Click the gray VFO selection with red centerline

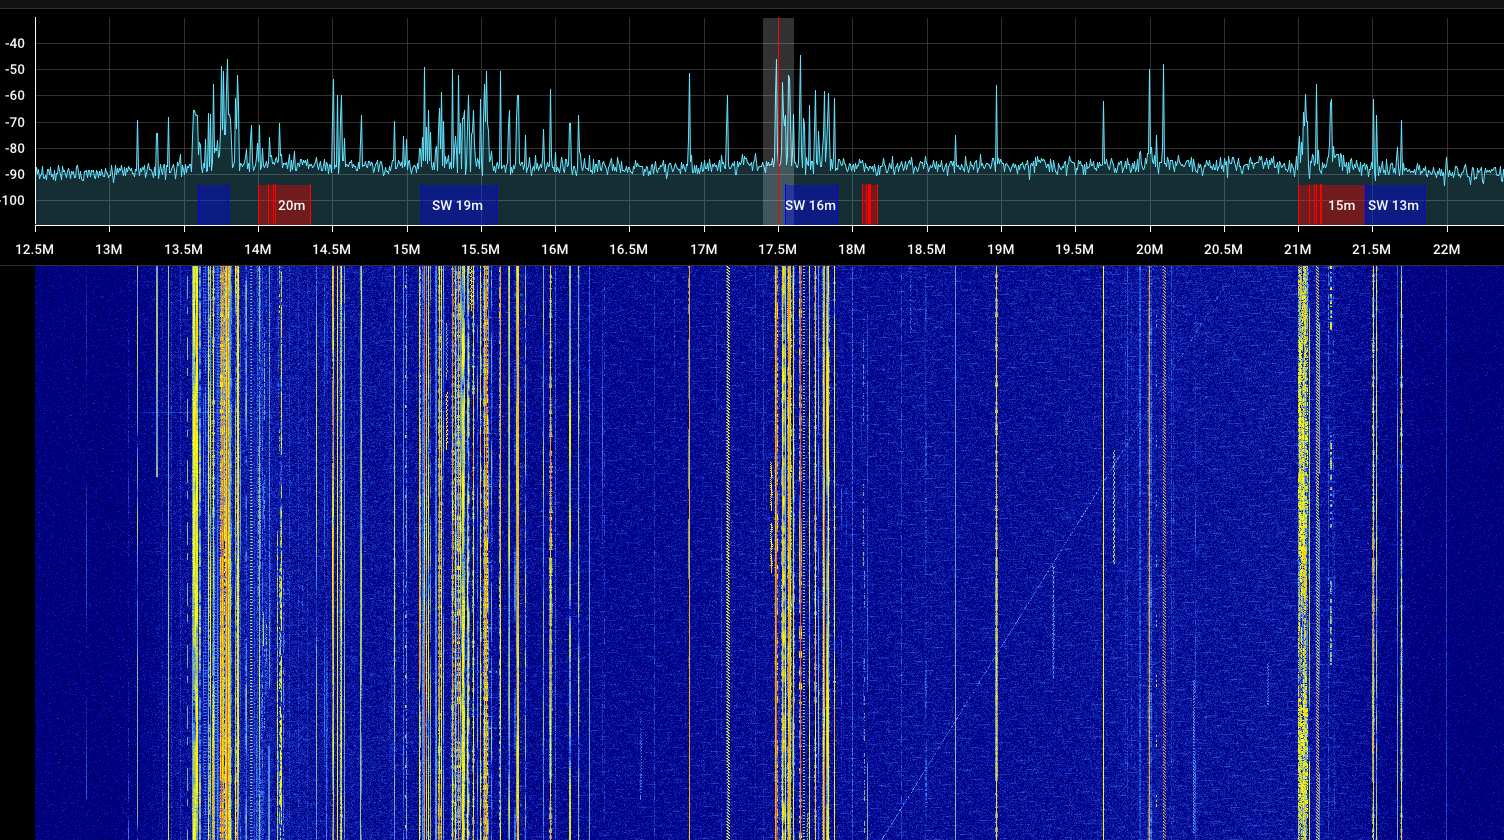coord(778,121)
